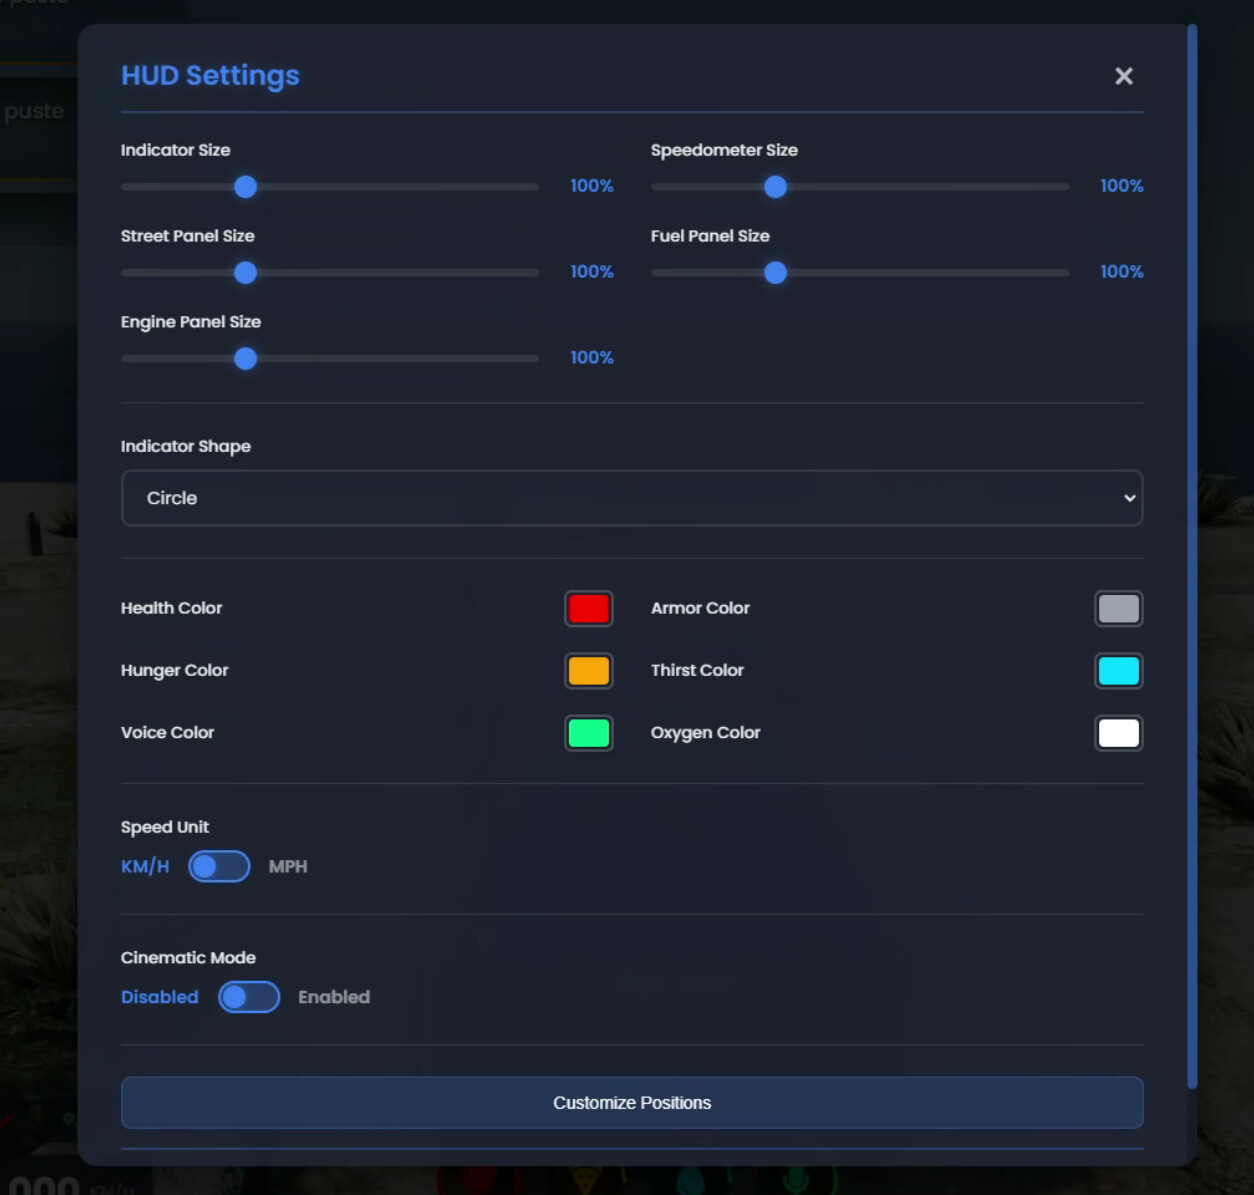Edit the green Voice Color swatch
The height and width of the screenshot is (1195, 1254).
588,733
